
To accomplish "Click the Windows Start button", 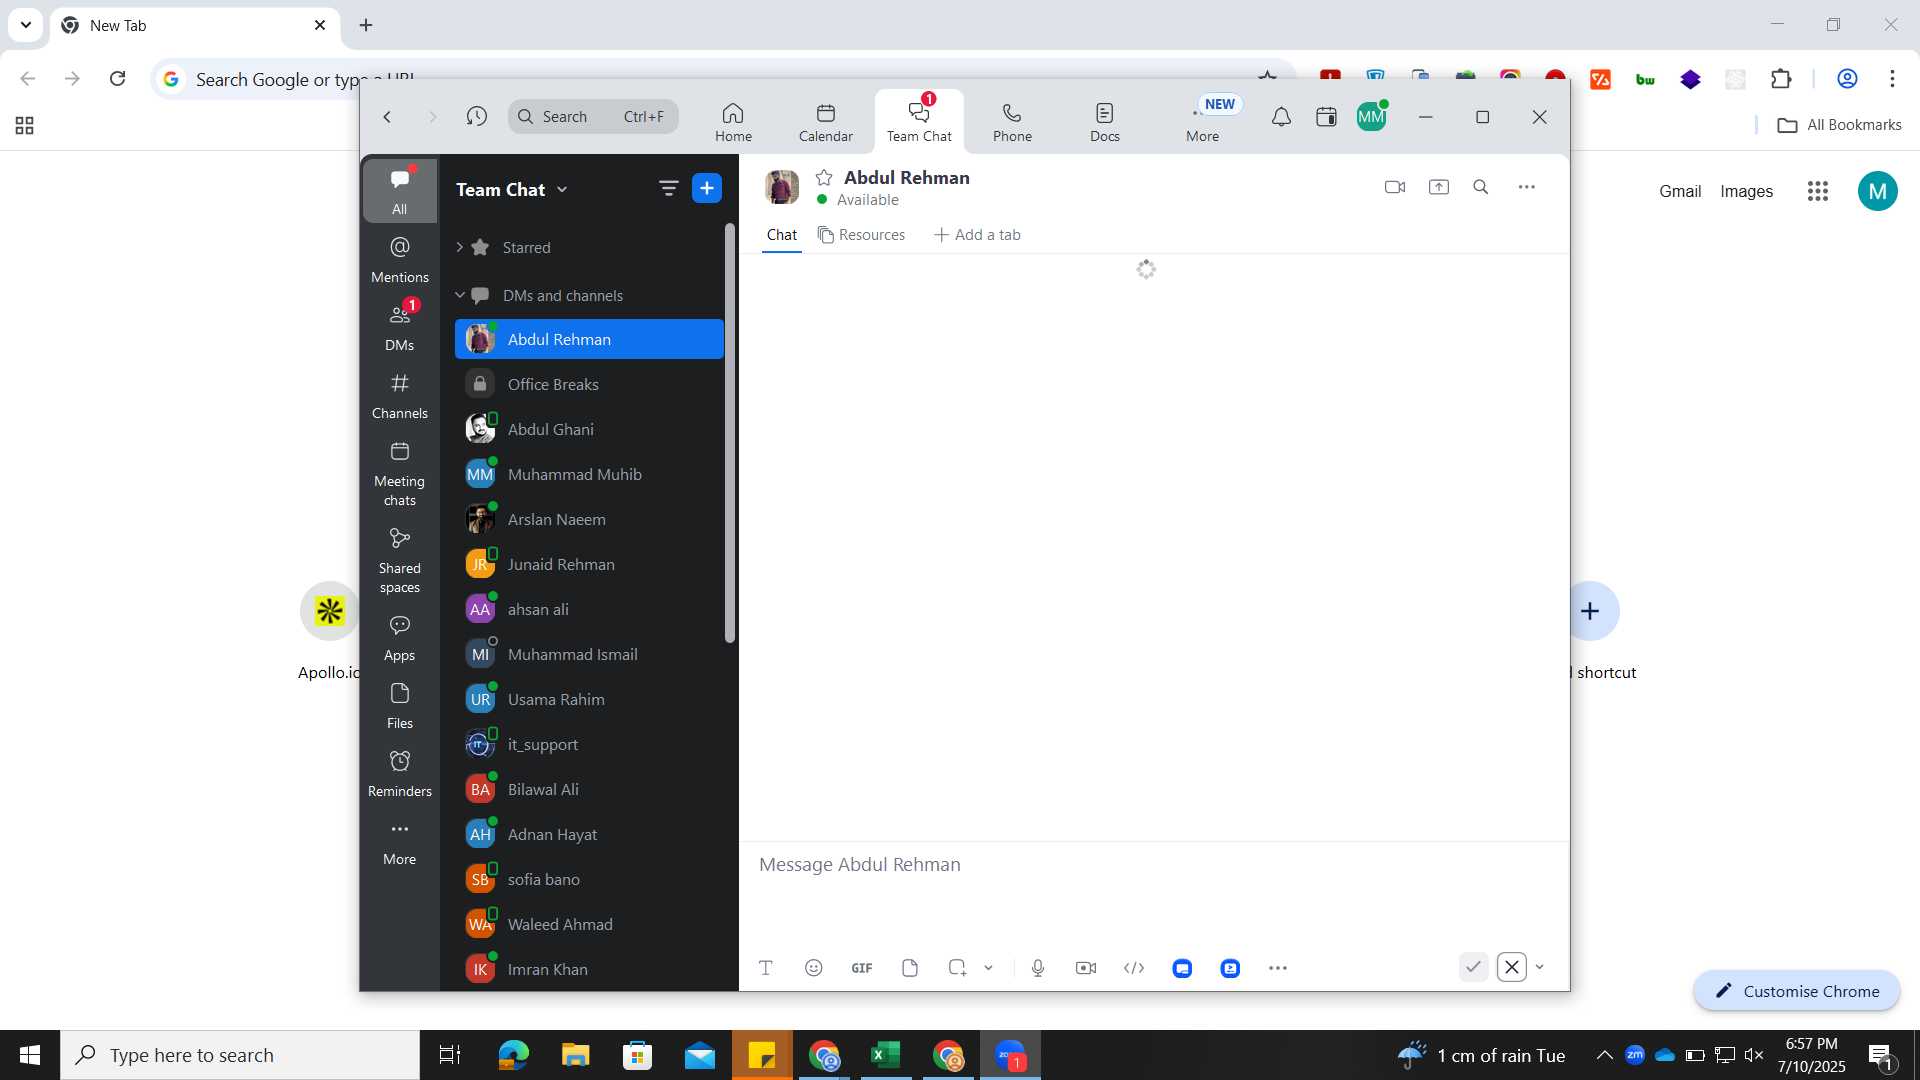I will (29, 1055).
